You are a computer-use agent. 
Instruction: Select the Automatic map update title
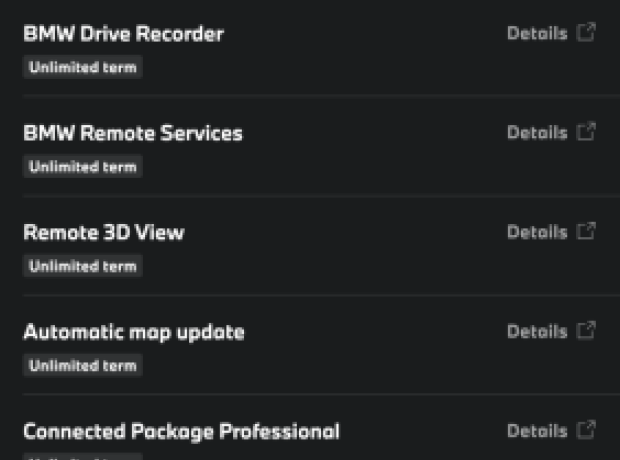coord(134,333)
